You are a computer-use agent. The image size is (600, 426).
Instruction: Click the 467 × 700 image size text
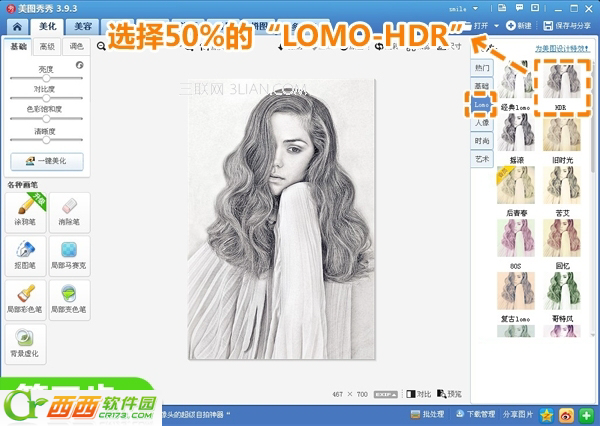350,394
